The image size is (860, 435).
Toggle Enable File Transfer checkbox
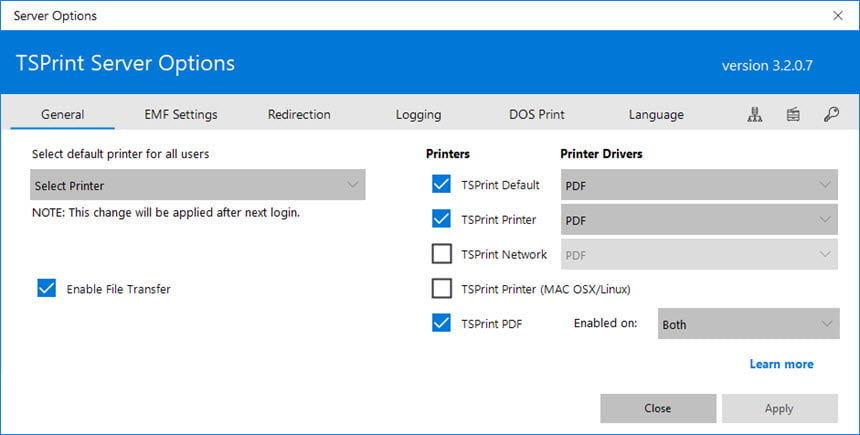[47, 288]
